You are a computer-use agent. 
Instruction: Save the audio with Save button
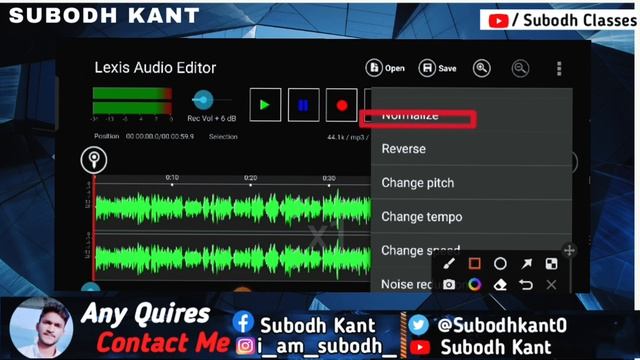(x=437, y=68)
